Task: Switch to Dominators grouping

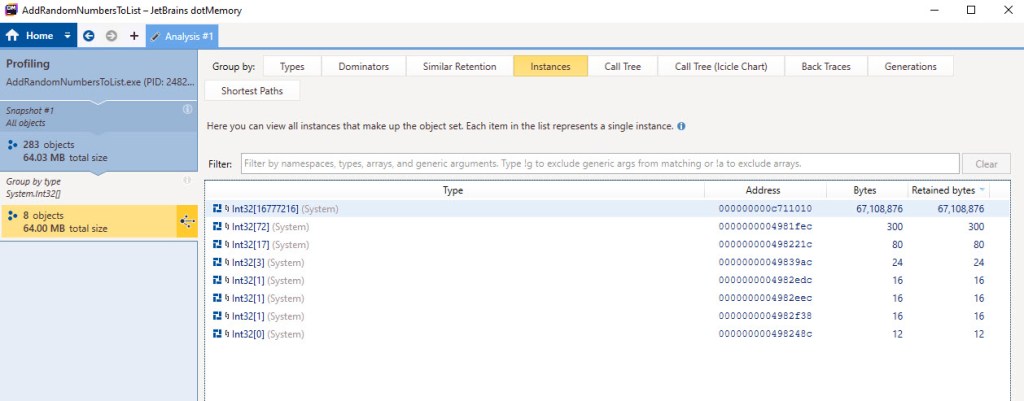Action: tap(364, 67)
